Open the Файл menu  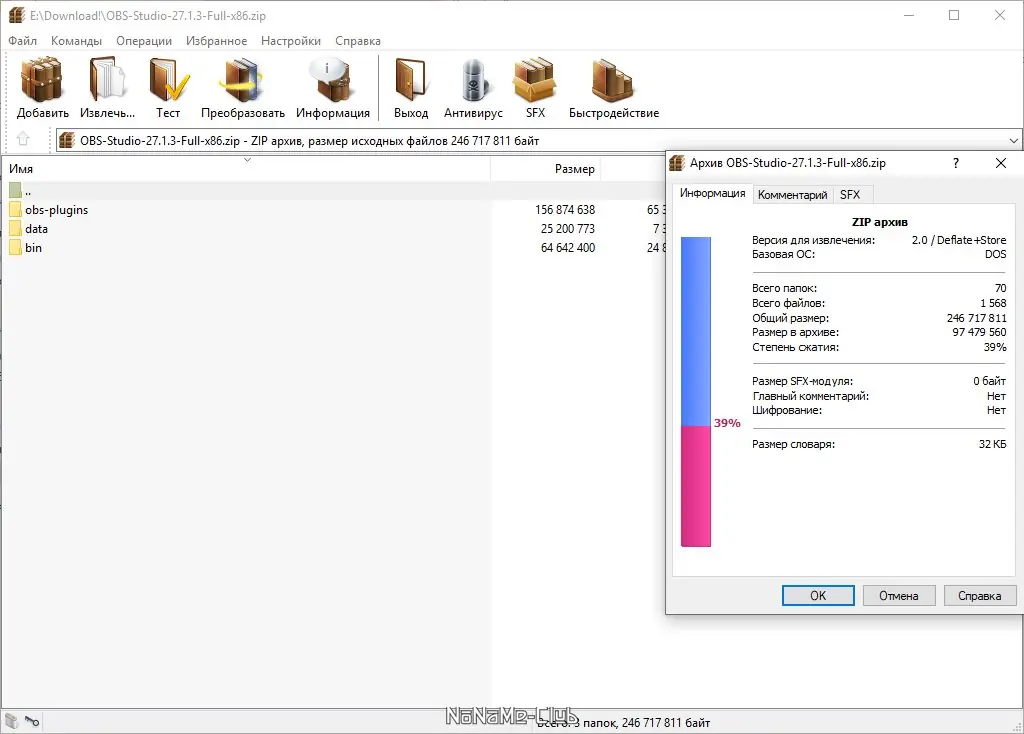tap(22, 40)
